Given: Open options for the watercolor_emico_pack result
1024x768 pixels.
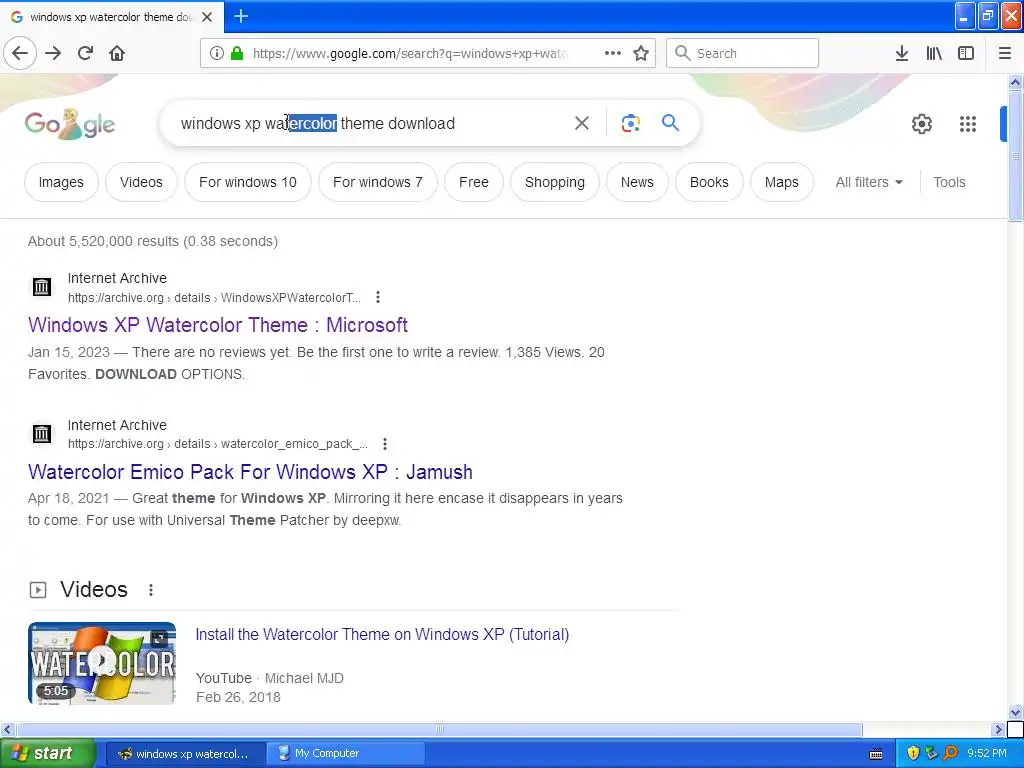Looking at the screenshot, I should [x=385, y=443].
